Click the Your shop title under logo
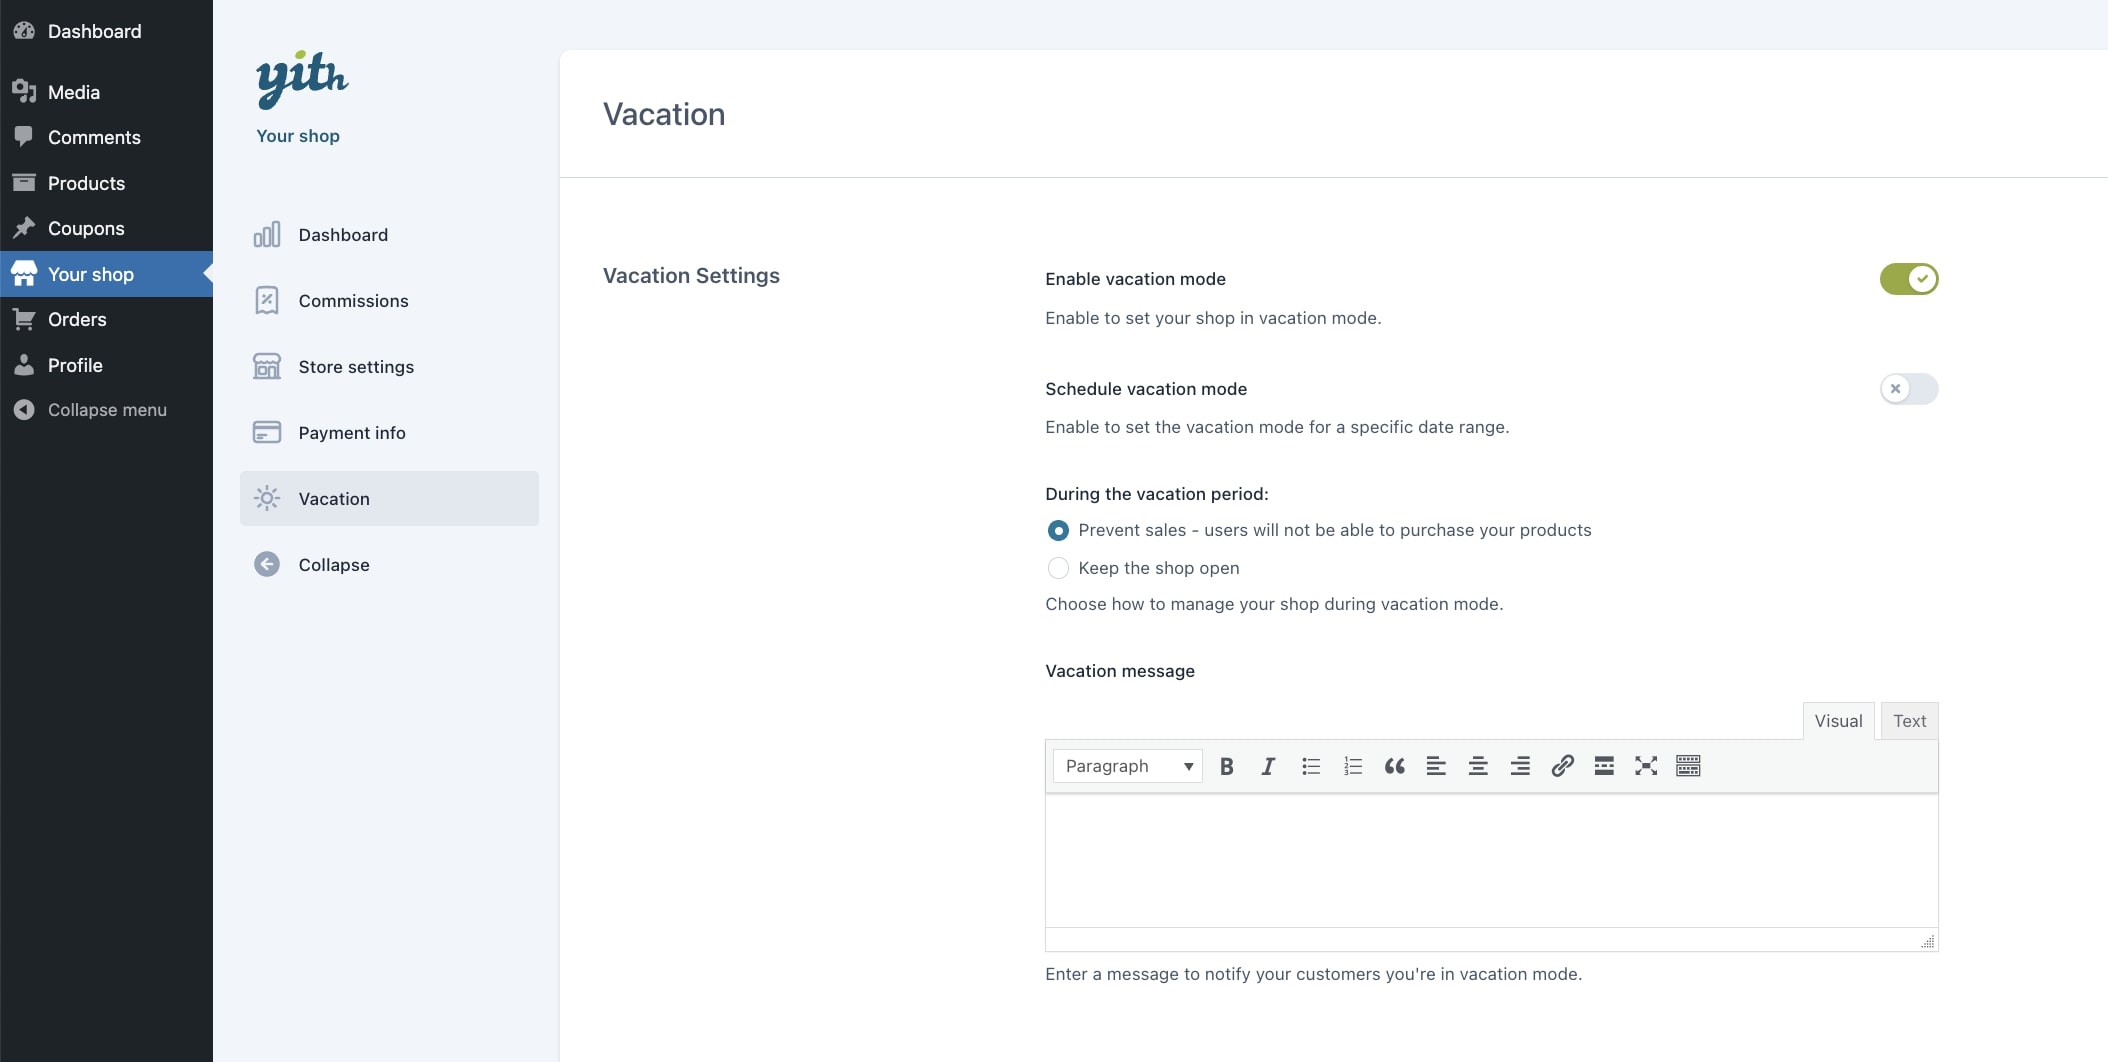Screen dimensions: 2108x1062 tap(298, 136)
